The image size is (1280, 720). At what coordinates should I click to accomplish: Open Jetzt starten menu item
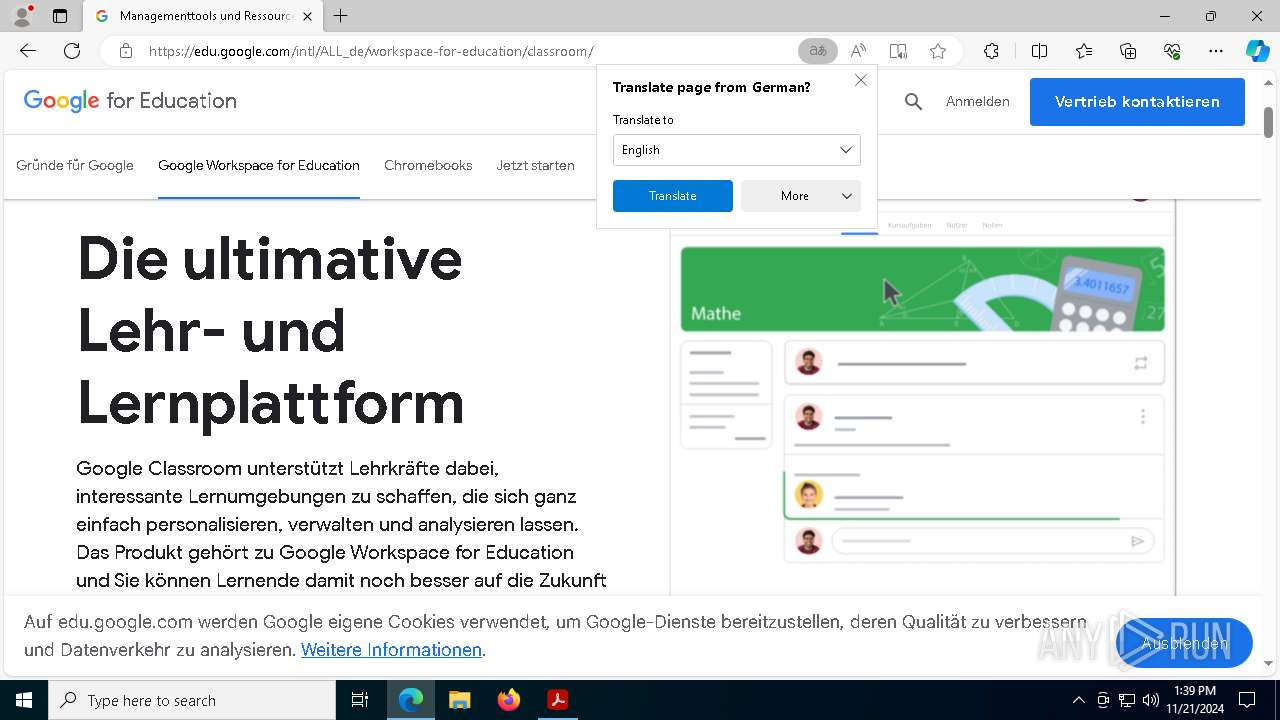pos(535,165)
